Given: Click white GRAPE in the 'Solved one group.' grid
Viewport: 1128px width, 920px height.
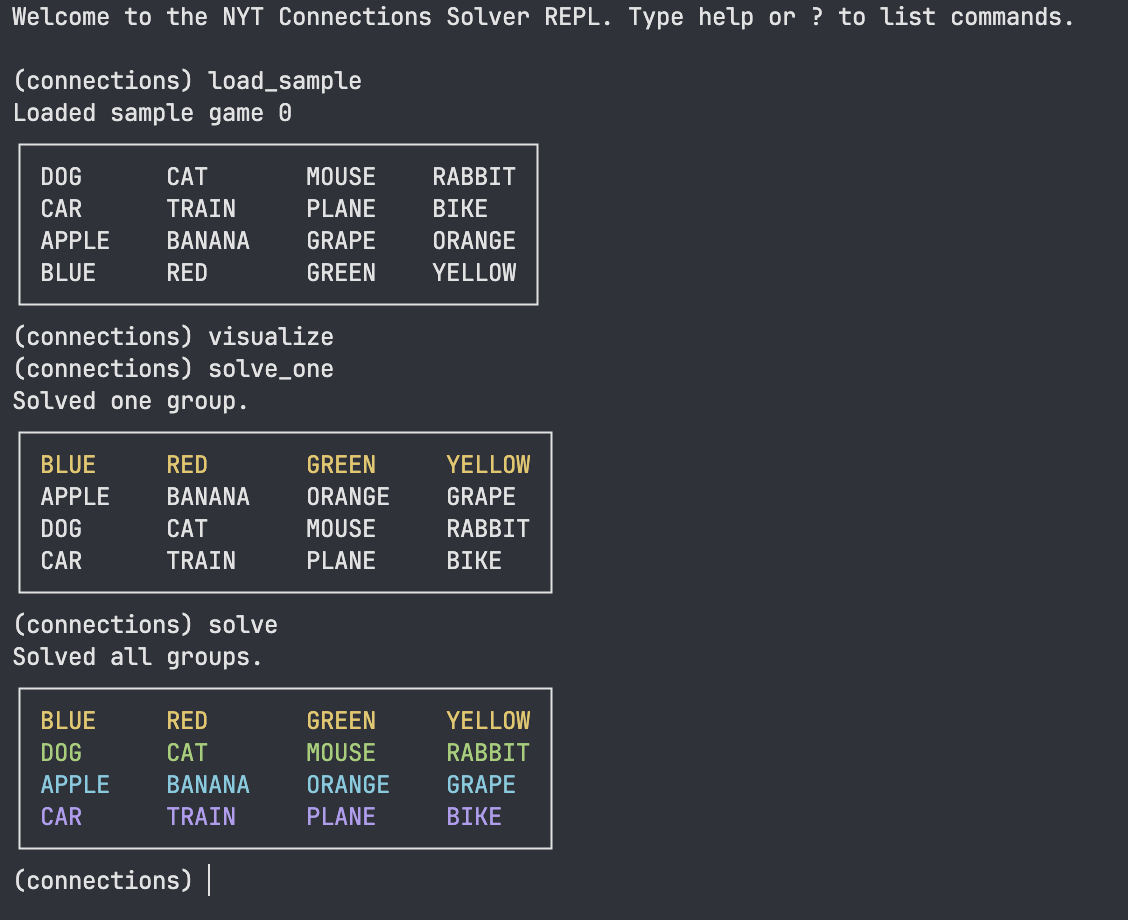Looking at the screenshot, I should (x=481, y=496).
